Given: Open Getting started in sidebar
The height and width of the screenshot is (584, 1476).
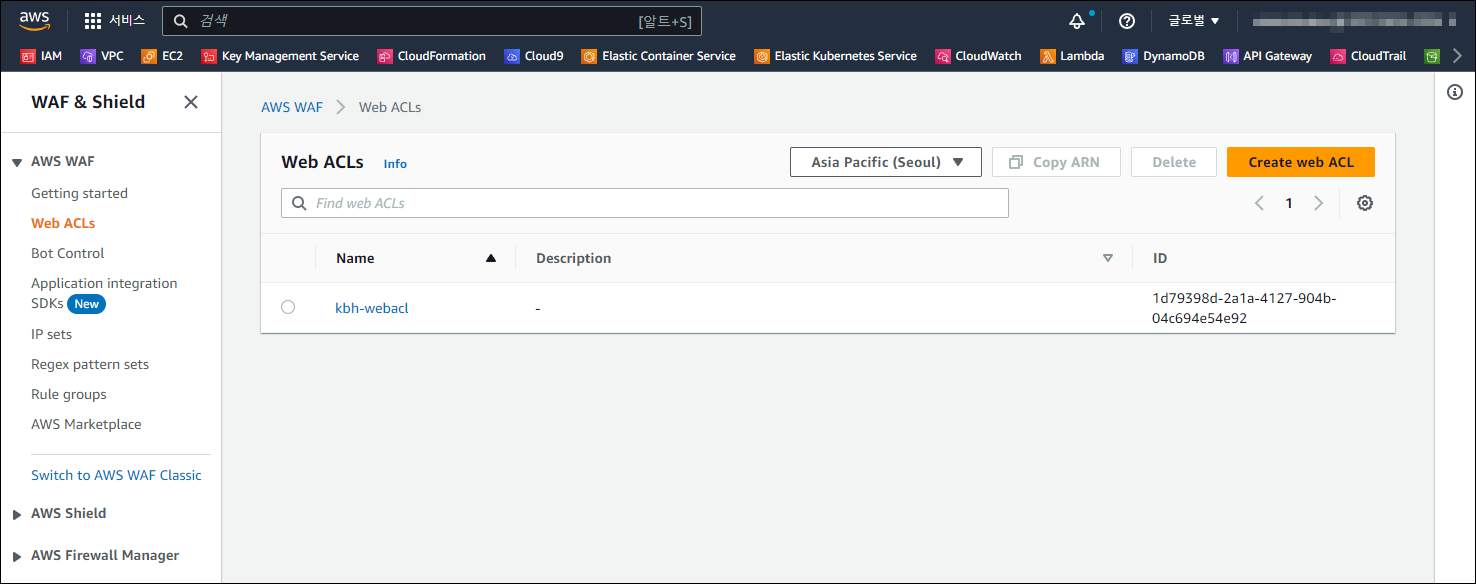Looking at the screenshot, I should (79, 193).
